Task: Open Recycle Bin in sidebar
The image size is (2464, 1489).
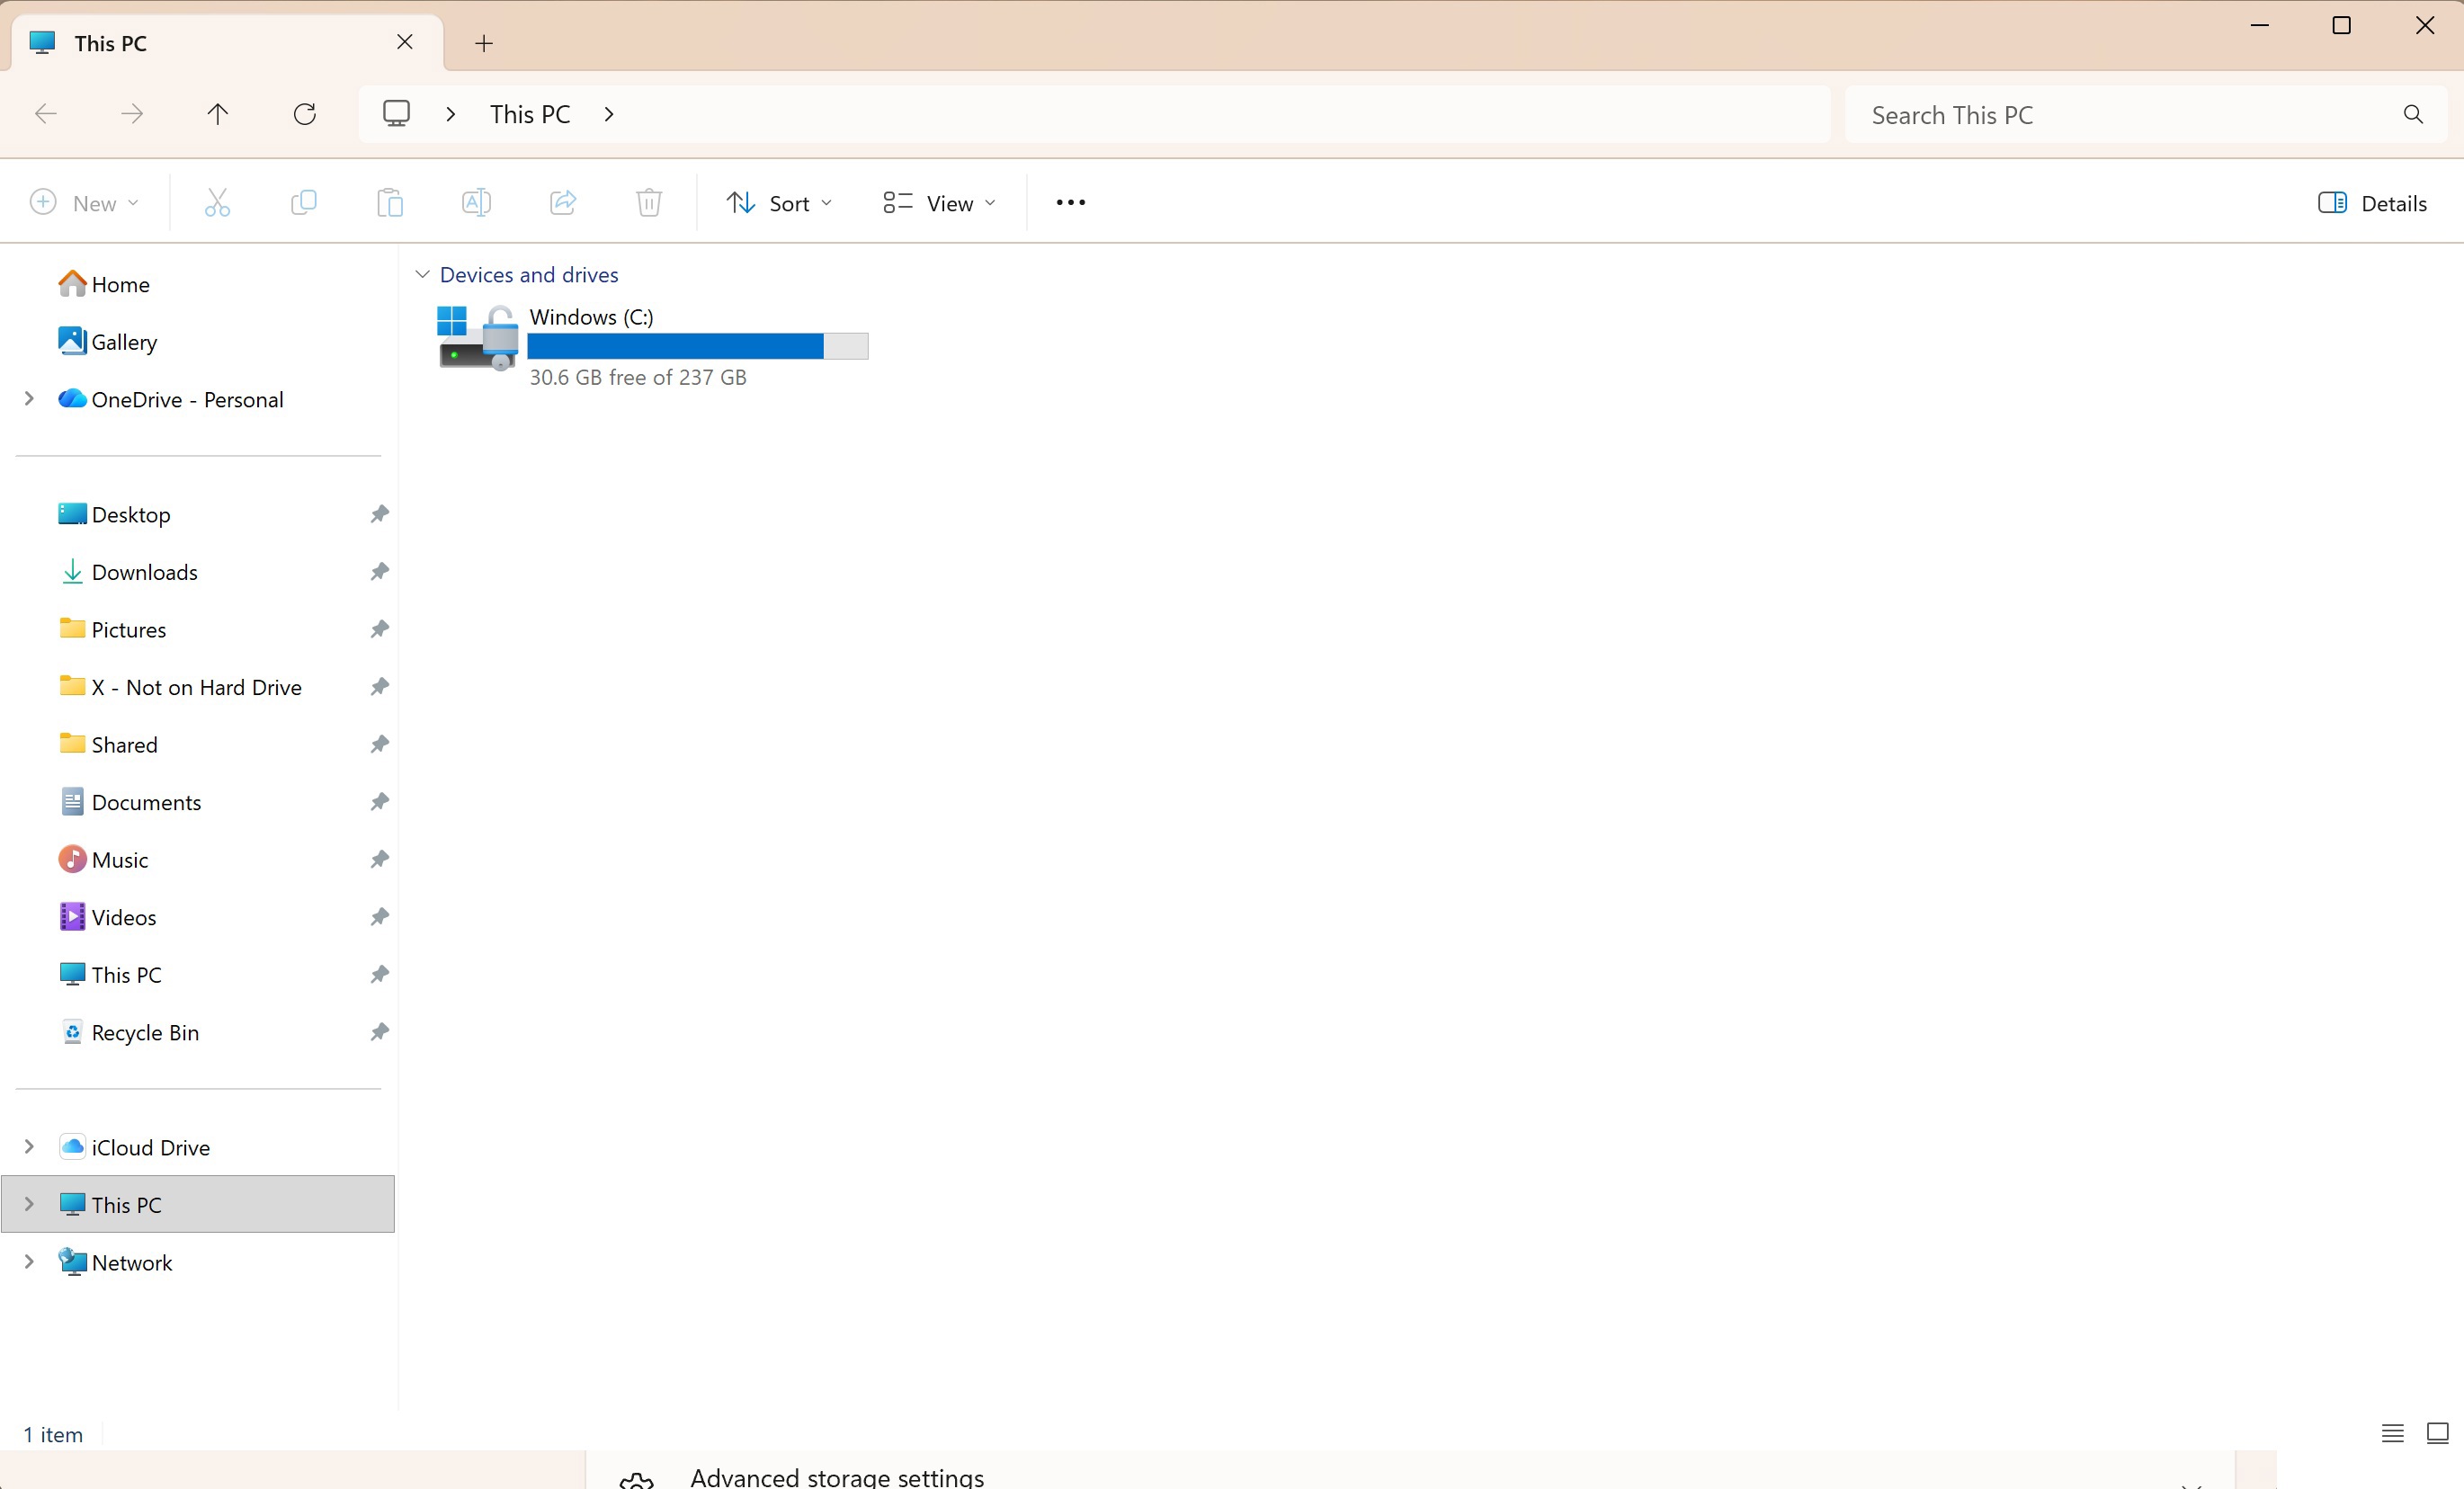Action: point(129,1032)
